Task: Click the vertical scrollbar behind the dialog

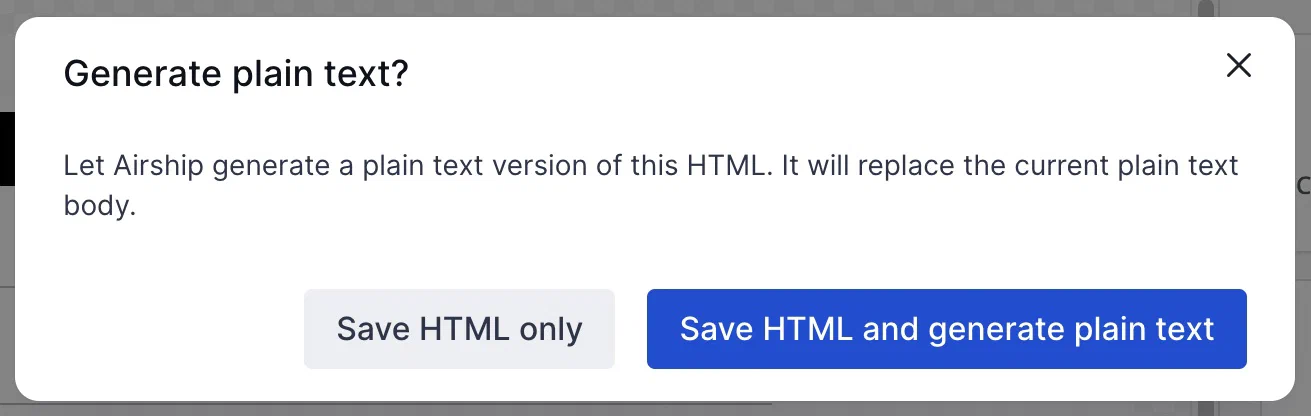Action: (1205, 12)
